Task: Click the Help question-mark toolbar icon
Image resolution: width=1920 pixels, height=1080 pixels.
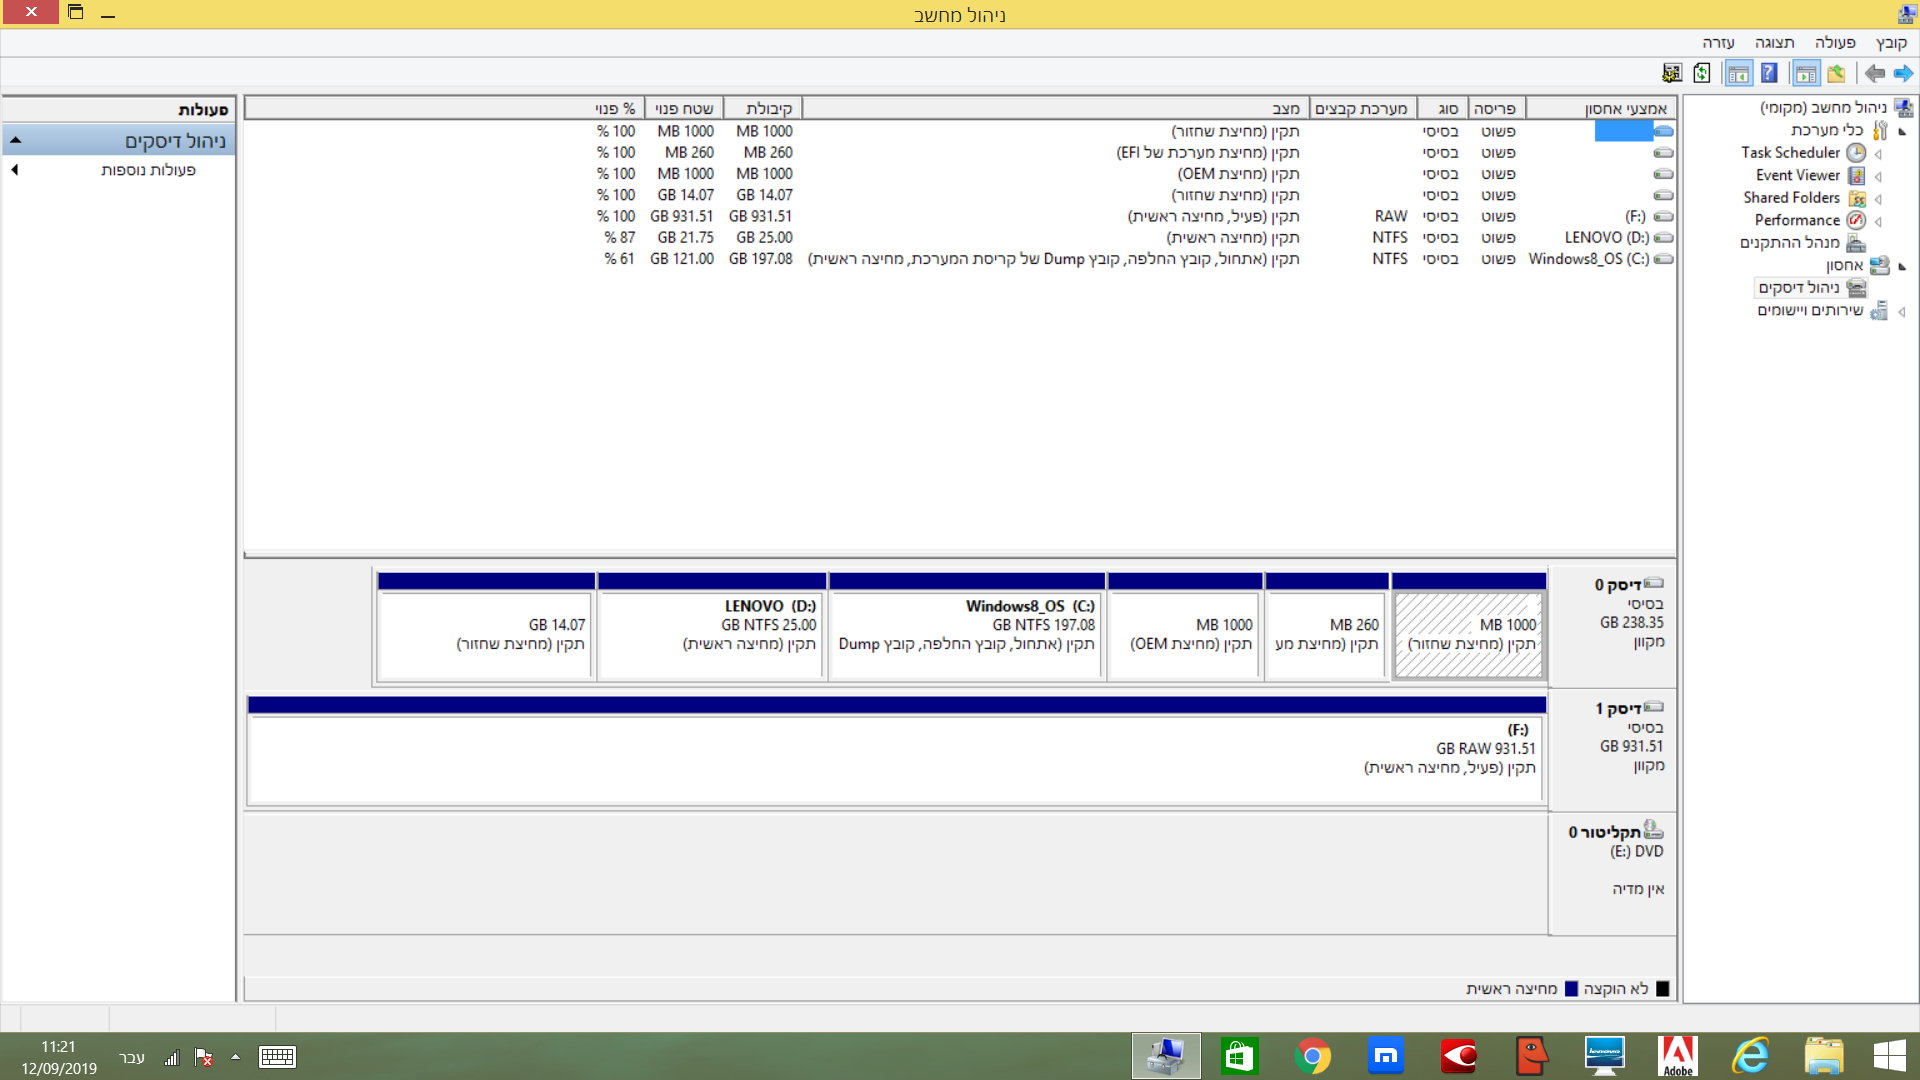Action: coord(1769,73)
